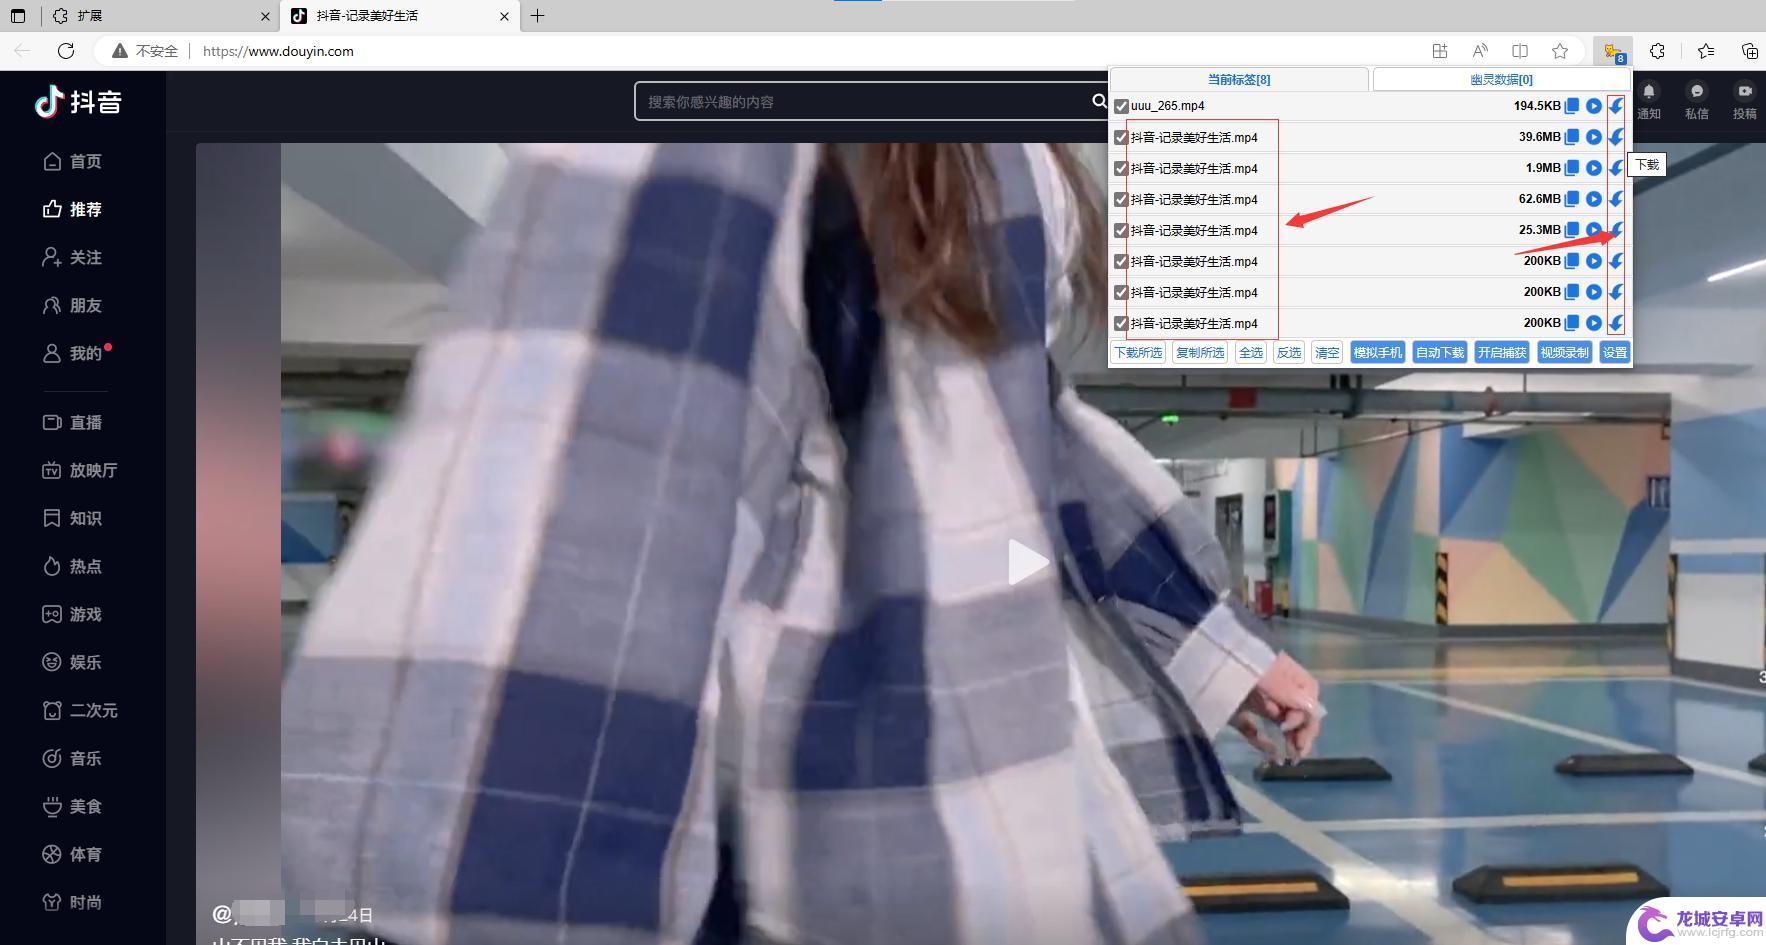The image size is (1766, 945).
Task: Copy link of the 25.3MB video
Action: coord(1572,230)
